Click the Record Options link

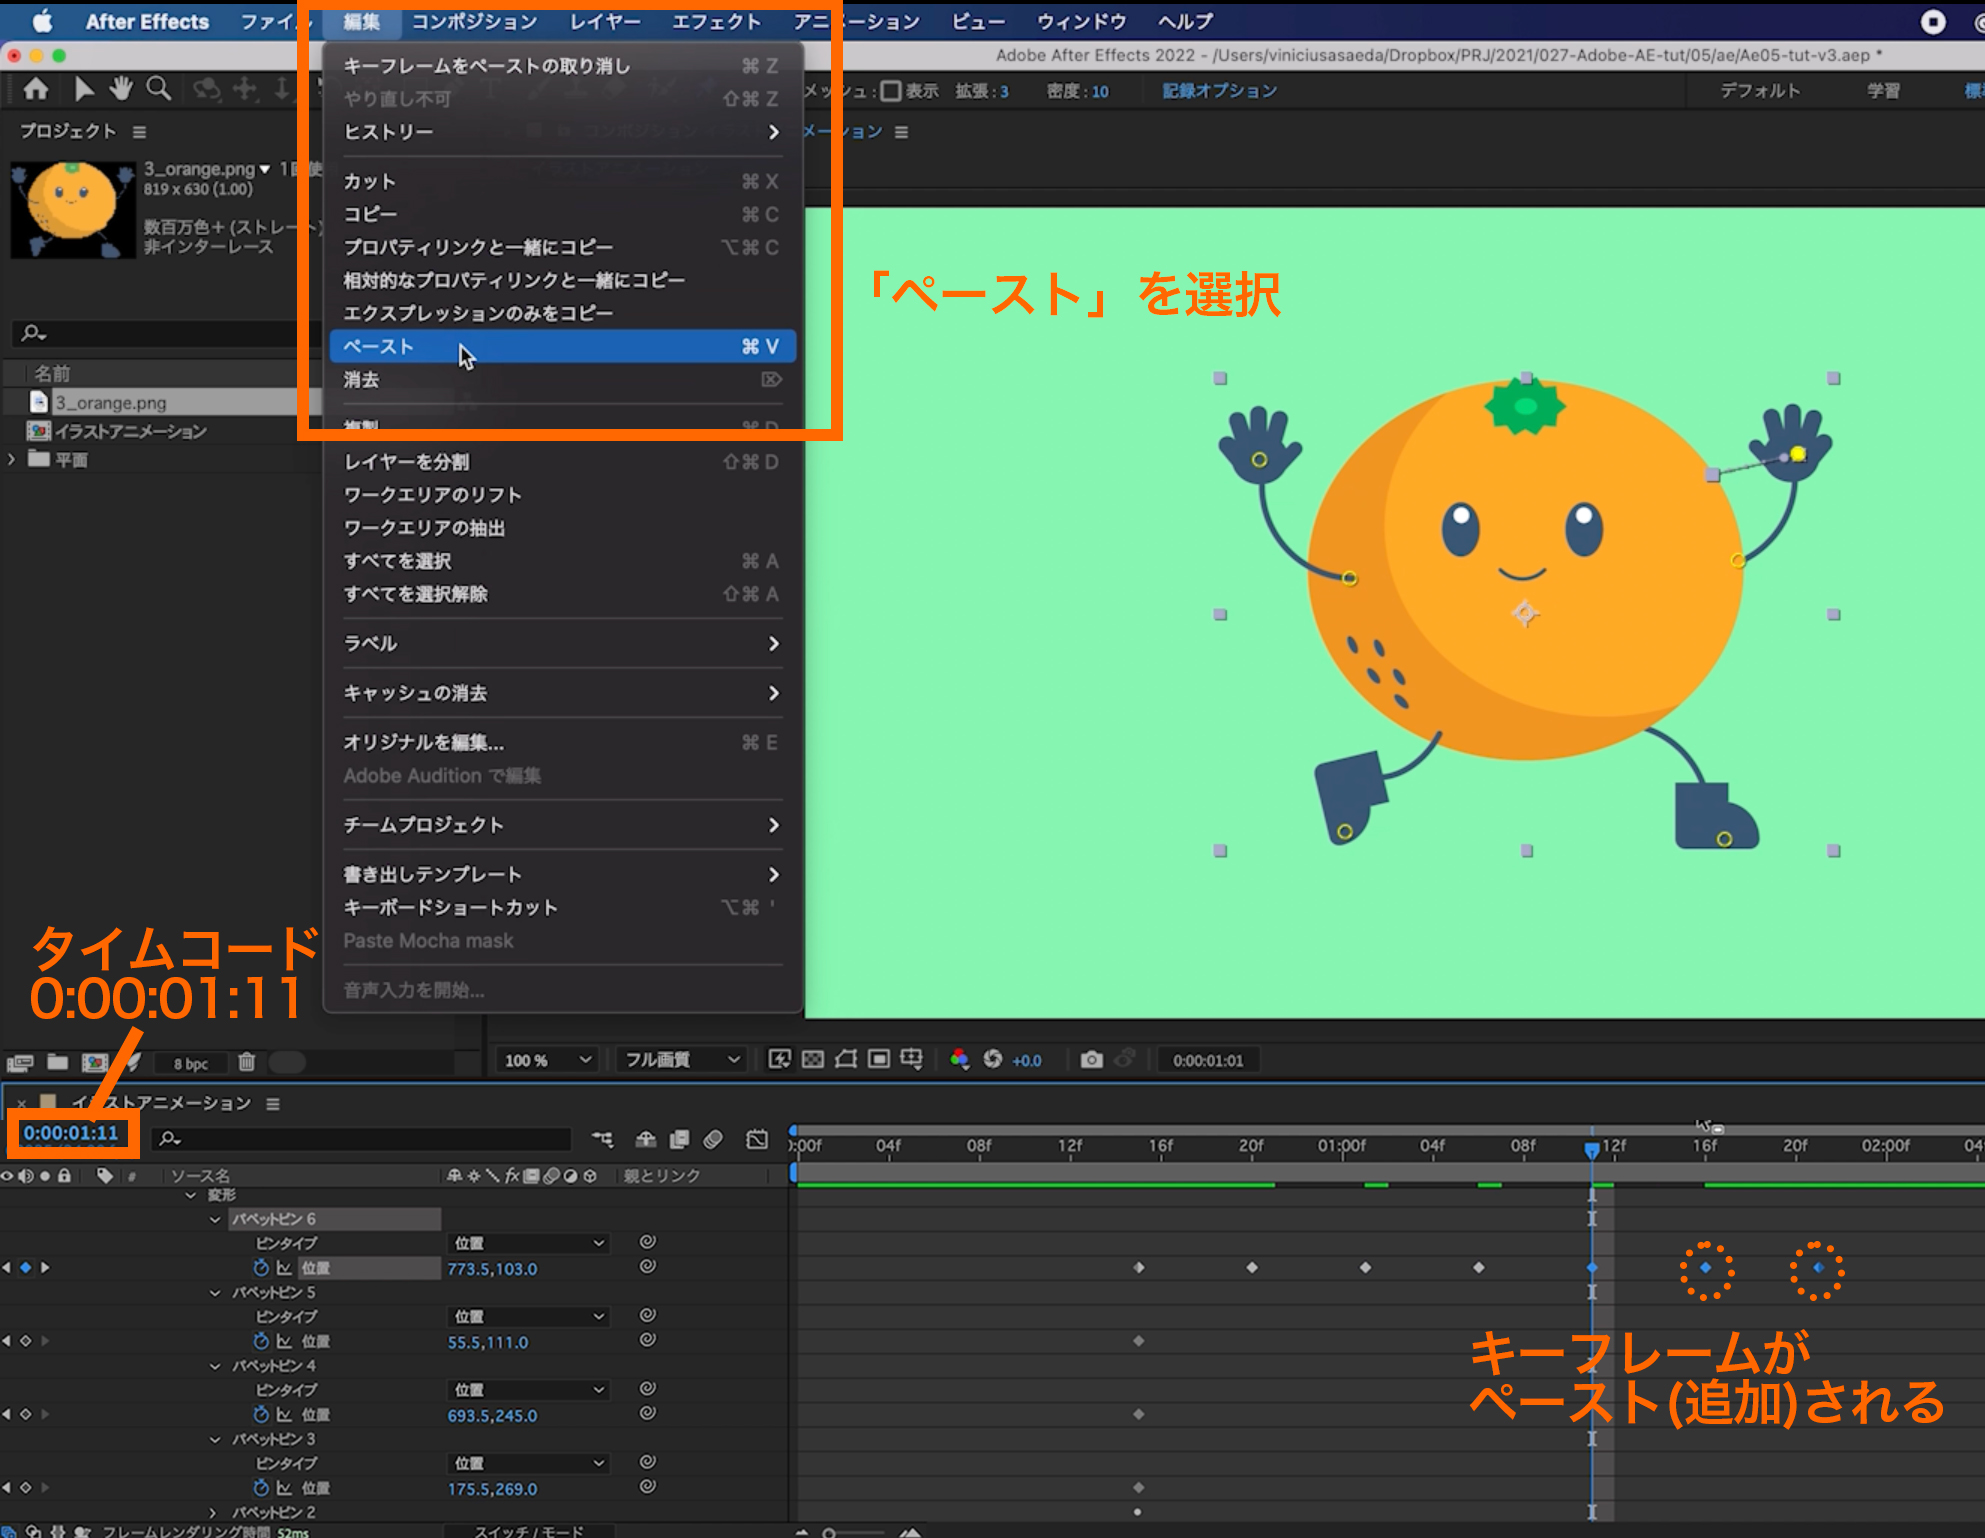coord(1219,91)
